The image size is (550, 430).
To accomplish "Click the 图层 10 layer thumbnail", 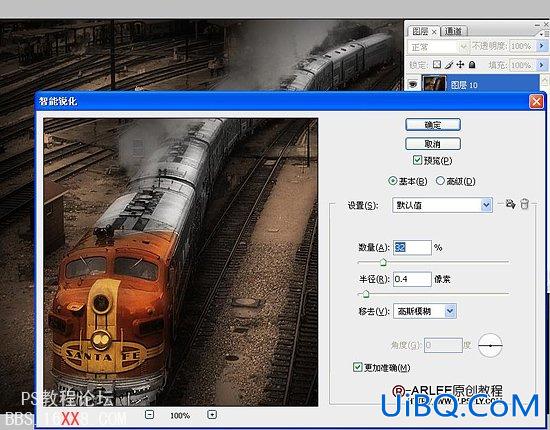I will coord(434,83).
